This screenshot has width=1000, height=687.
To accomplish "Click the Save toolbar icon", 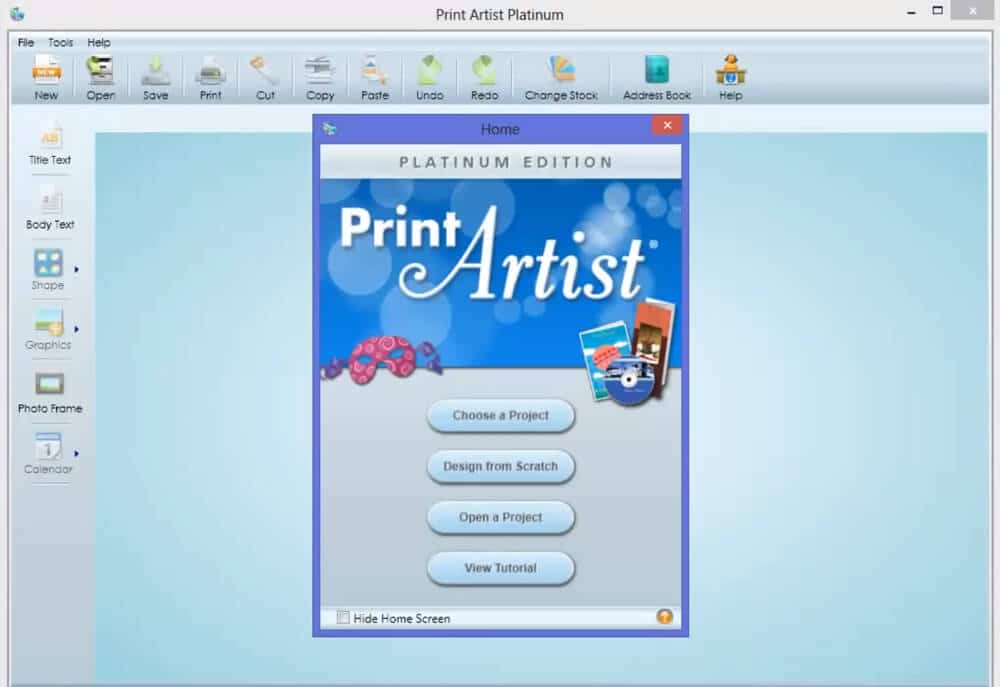I will point(155,70).
